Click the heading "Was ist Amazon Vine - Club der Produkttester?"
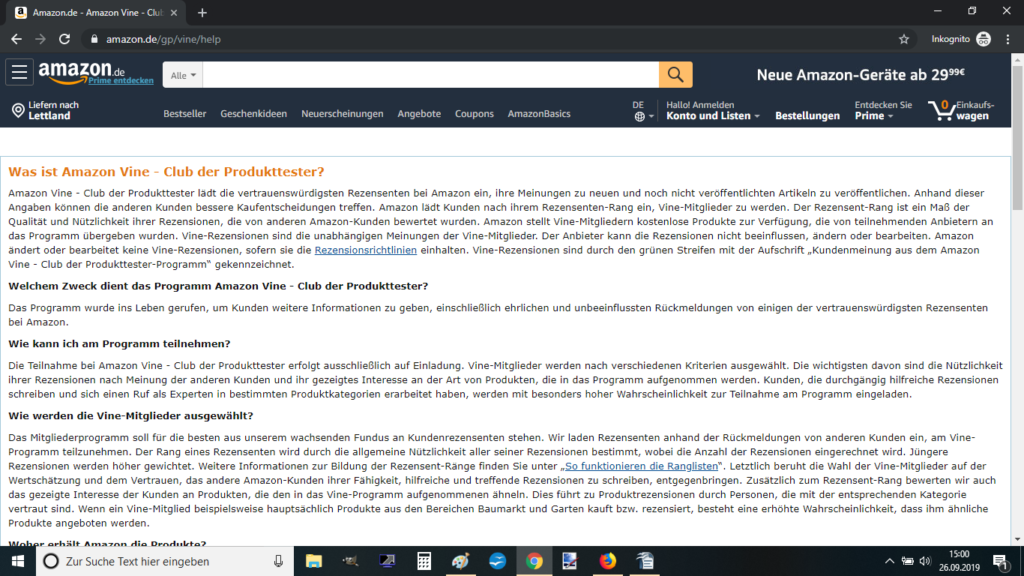 (x=166, y=172)
